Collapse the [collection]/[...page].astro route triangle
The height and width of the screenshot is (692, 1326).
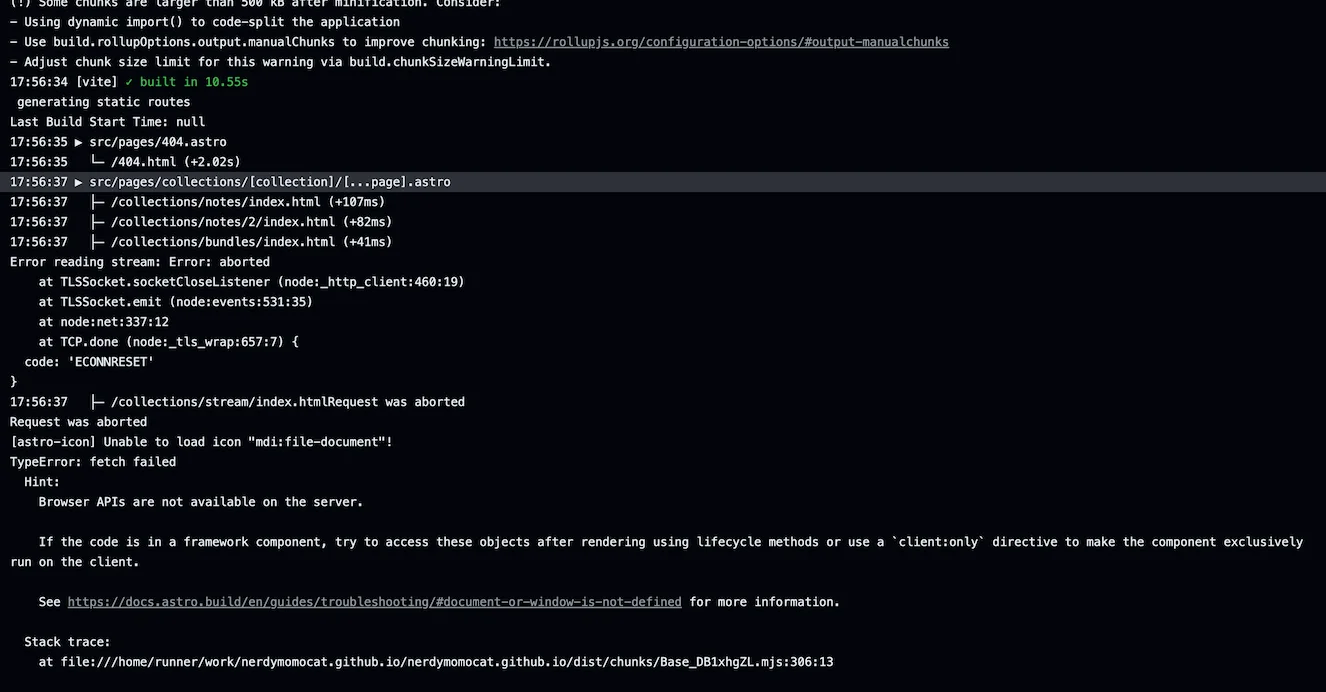pos(79,182)
